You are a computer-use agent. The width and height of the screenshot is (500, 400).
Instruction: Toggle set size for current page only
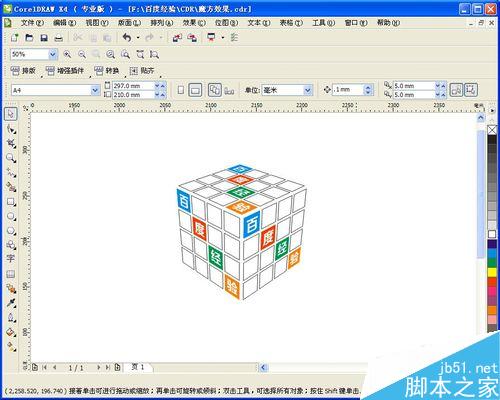(229, 90)
